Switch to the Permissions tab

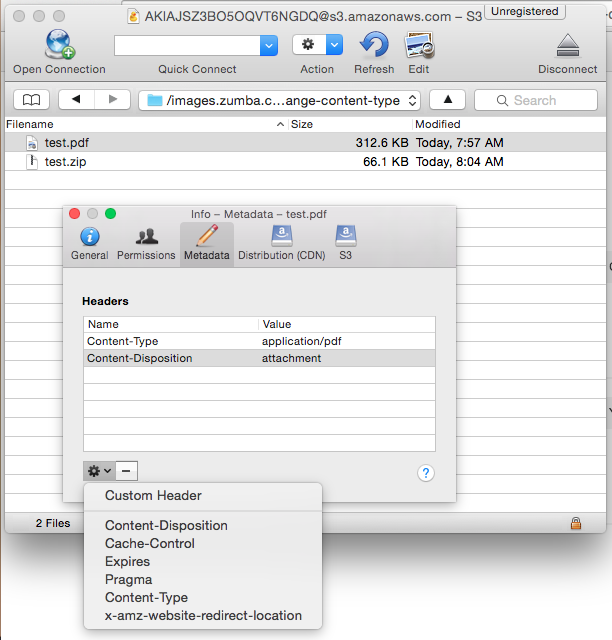(x=146, y=244)
